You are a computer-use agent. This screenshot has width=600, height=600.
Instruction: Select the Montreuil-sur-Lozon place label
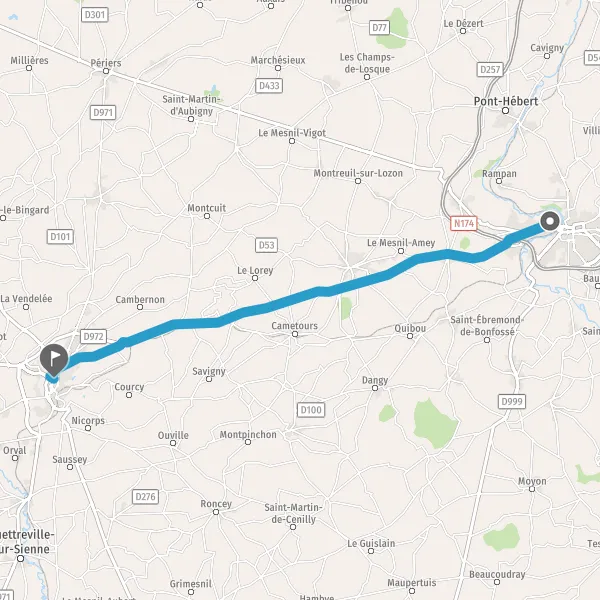pyautogui.click(x=358, y=173)
